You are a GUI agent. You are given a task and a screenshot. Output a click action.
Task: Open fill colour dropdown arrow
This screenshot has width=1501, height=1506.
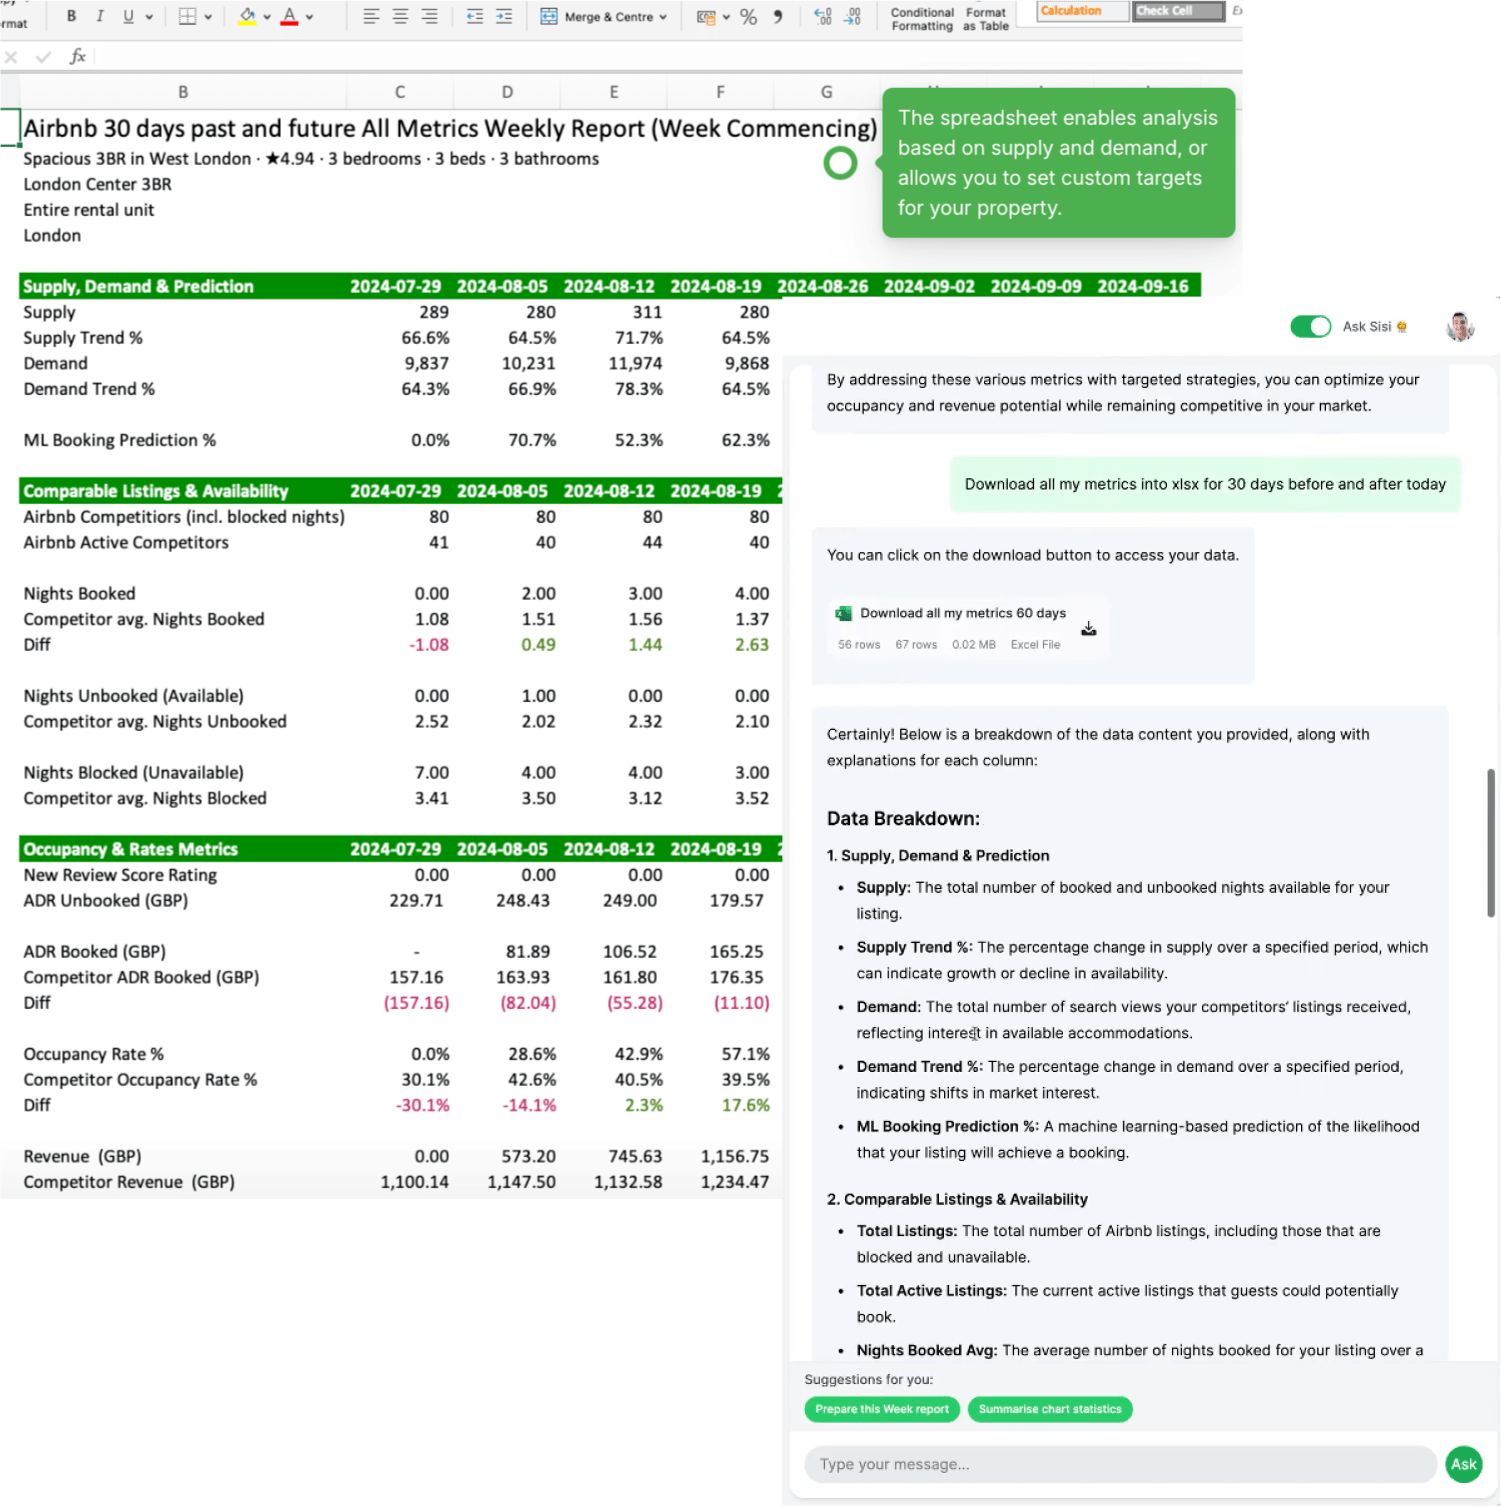pyautogui.click(x=267, y=17)
